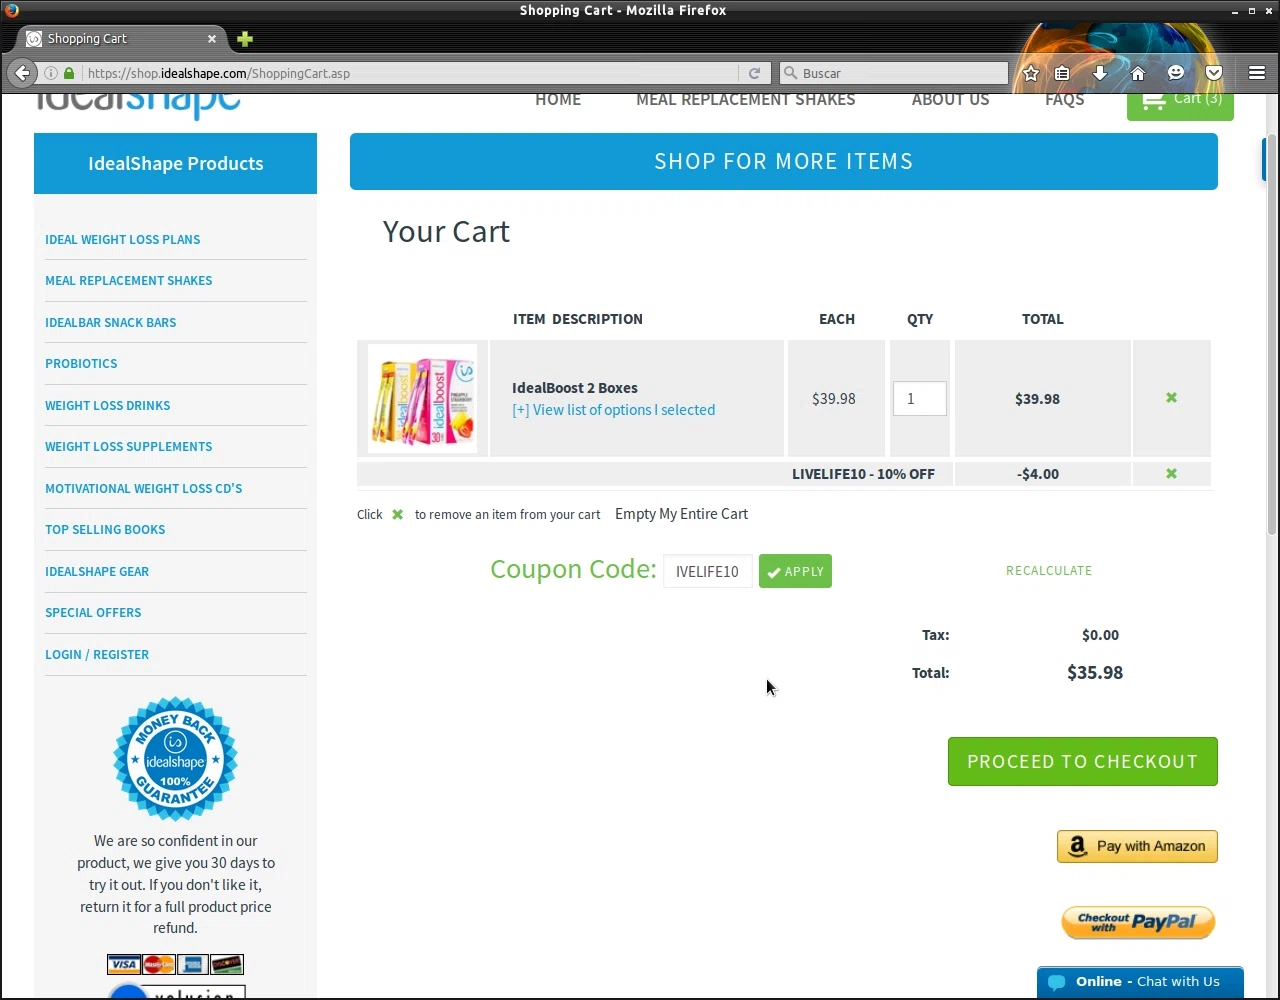
Task: Open PROBIOTICS category
Action: [81, 364]
